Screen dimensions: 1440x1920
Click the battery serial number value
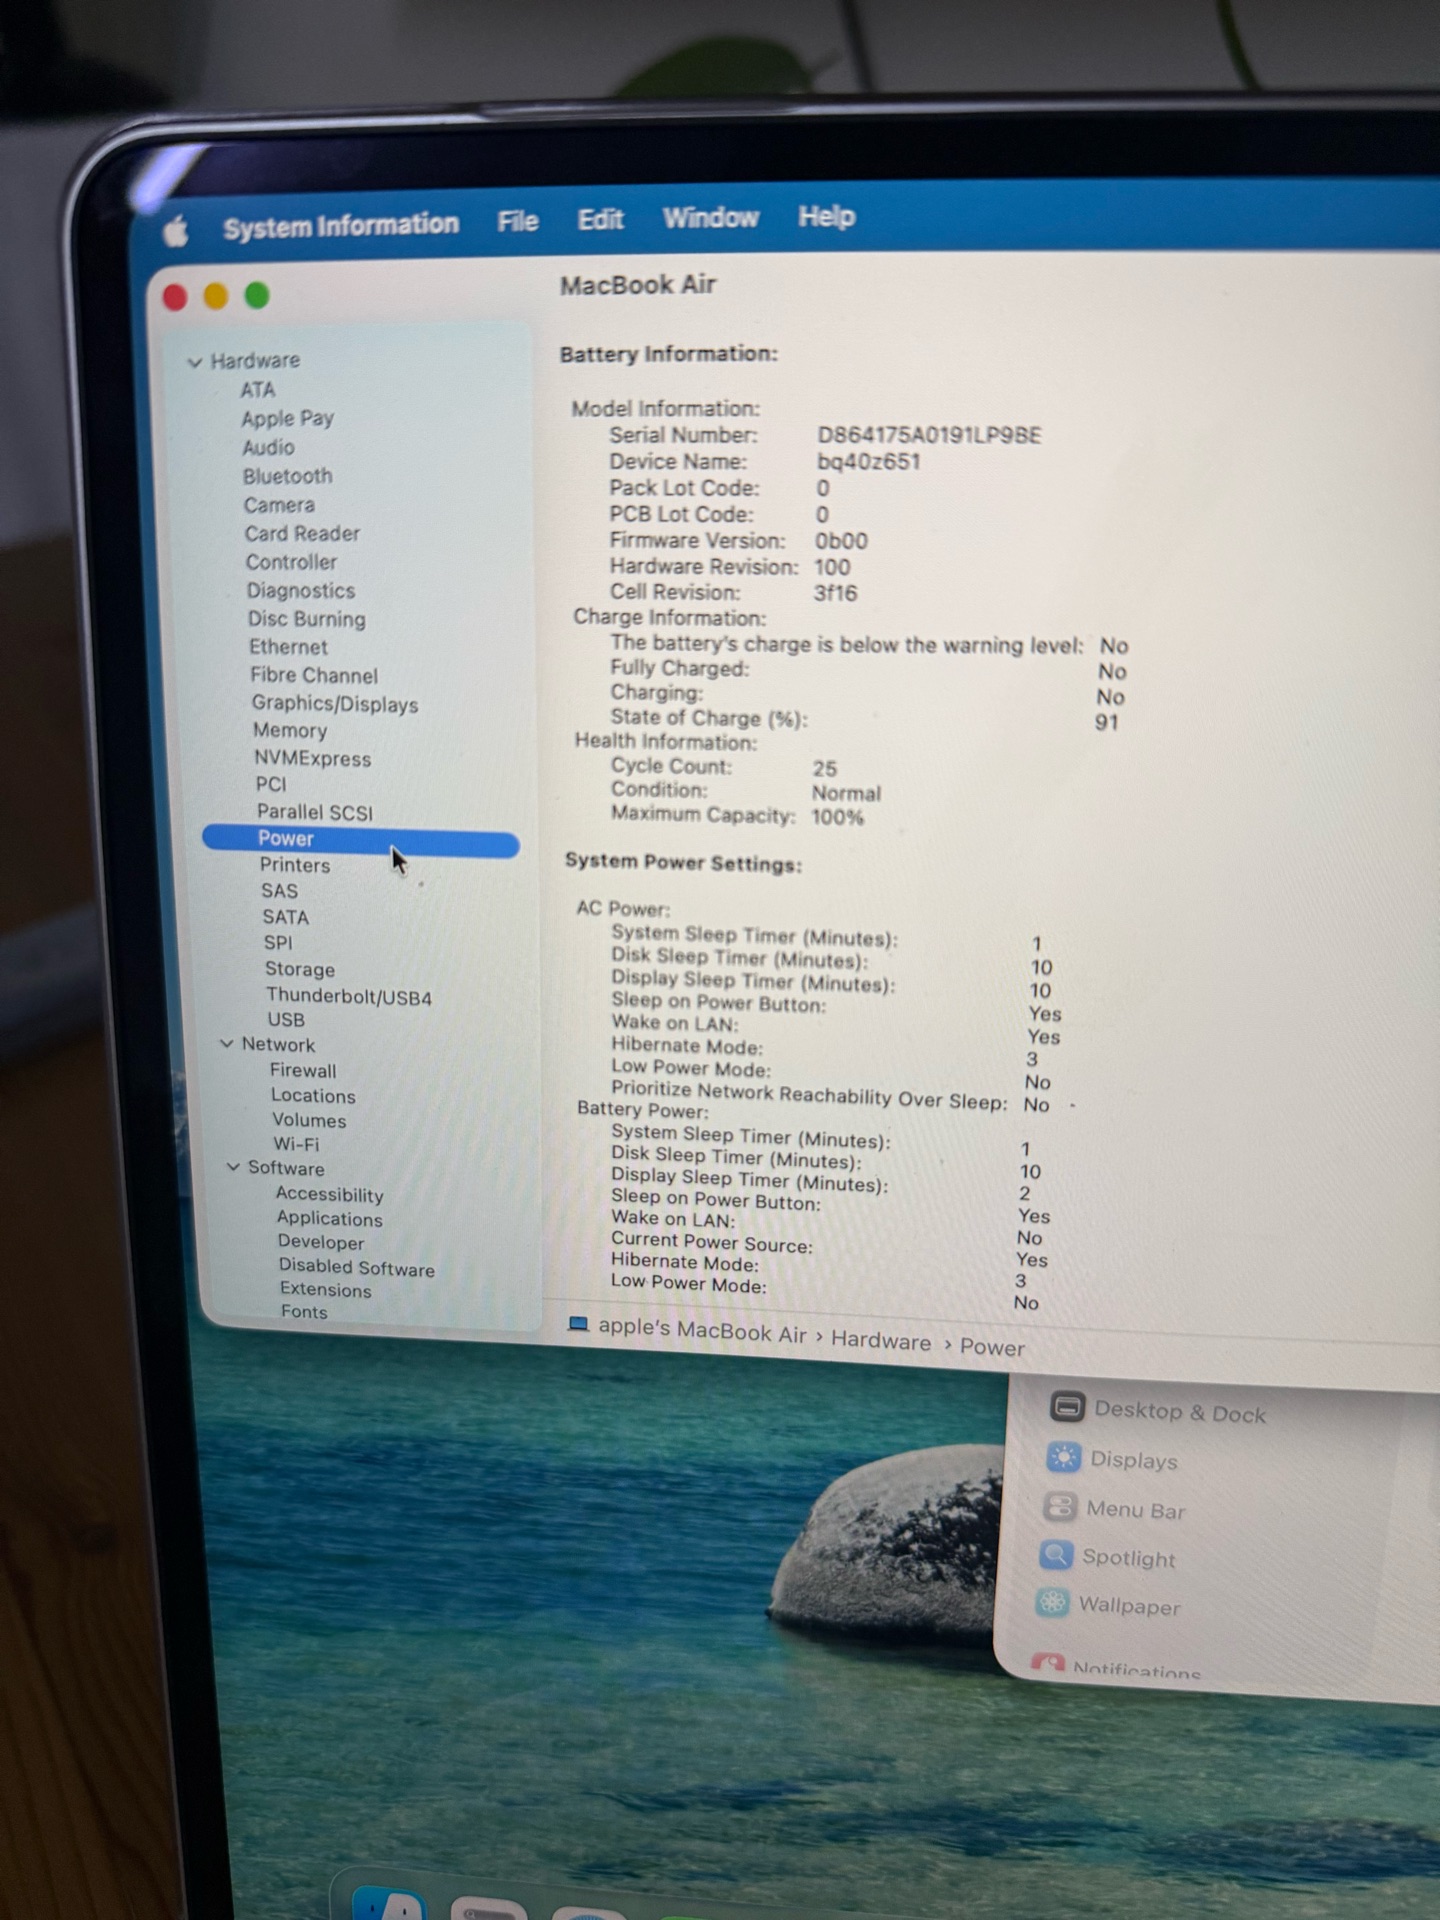click(929, 435)
